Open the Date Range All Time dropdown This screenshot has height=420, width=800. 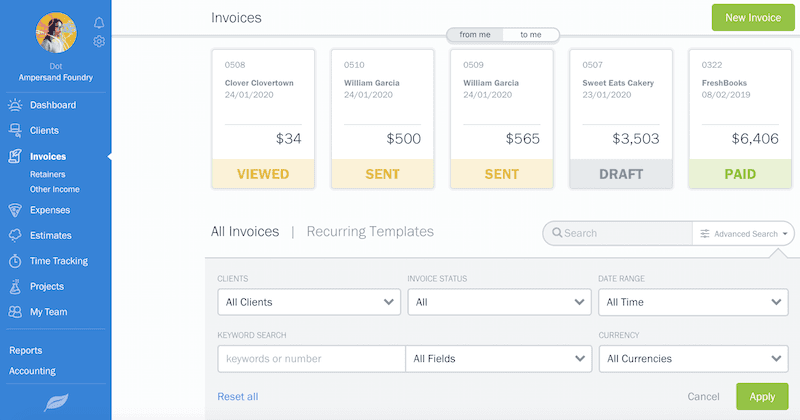coord(693,302)
